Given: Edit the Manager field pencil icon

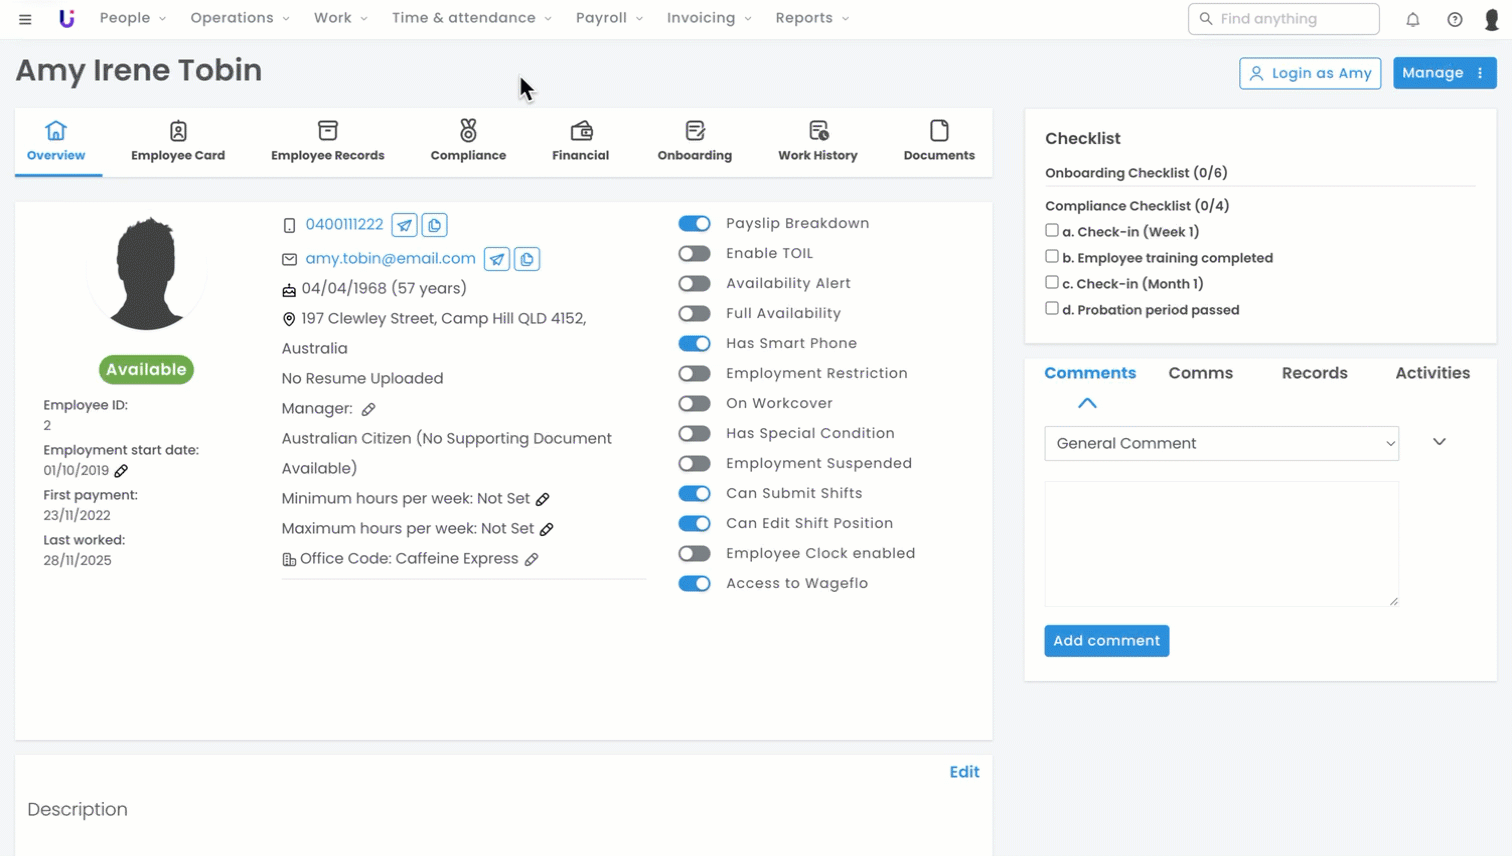Looking at the screenshot, I should [368, 409].
